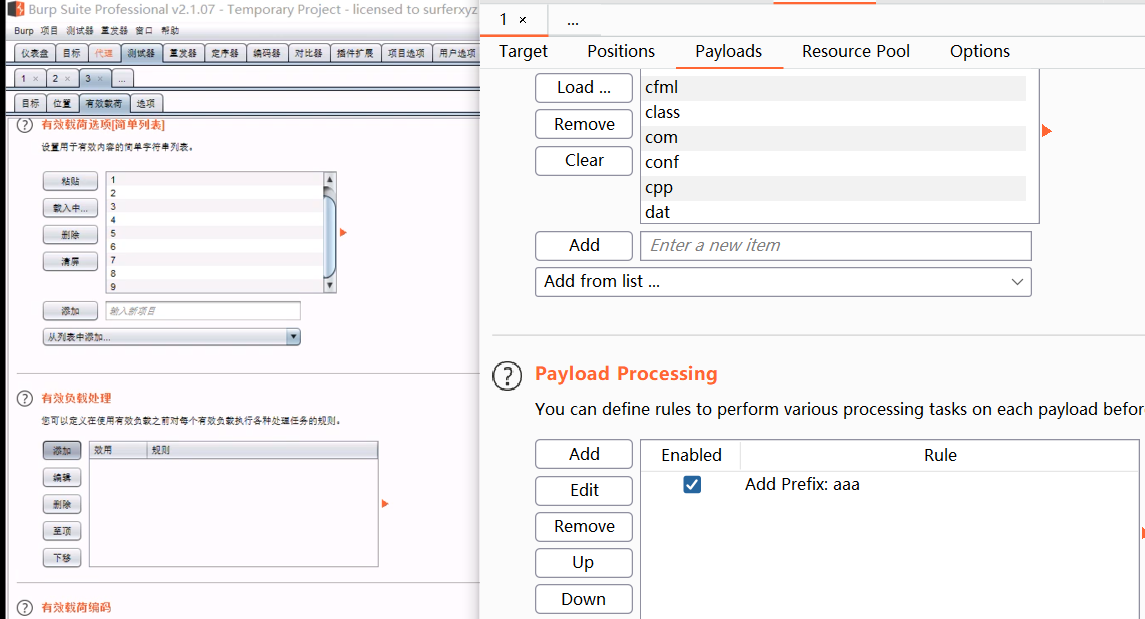Click the 输入新项目 input field
The image size is (1145, 619).
203,311
